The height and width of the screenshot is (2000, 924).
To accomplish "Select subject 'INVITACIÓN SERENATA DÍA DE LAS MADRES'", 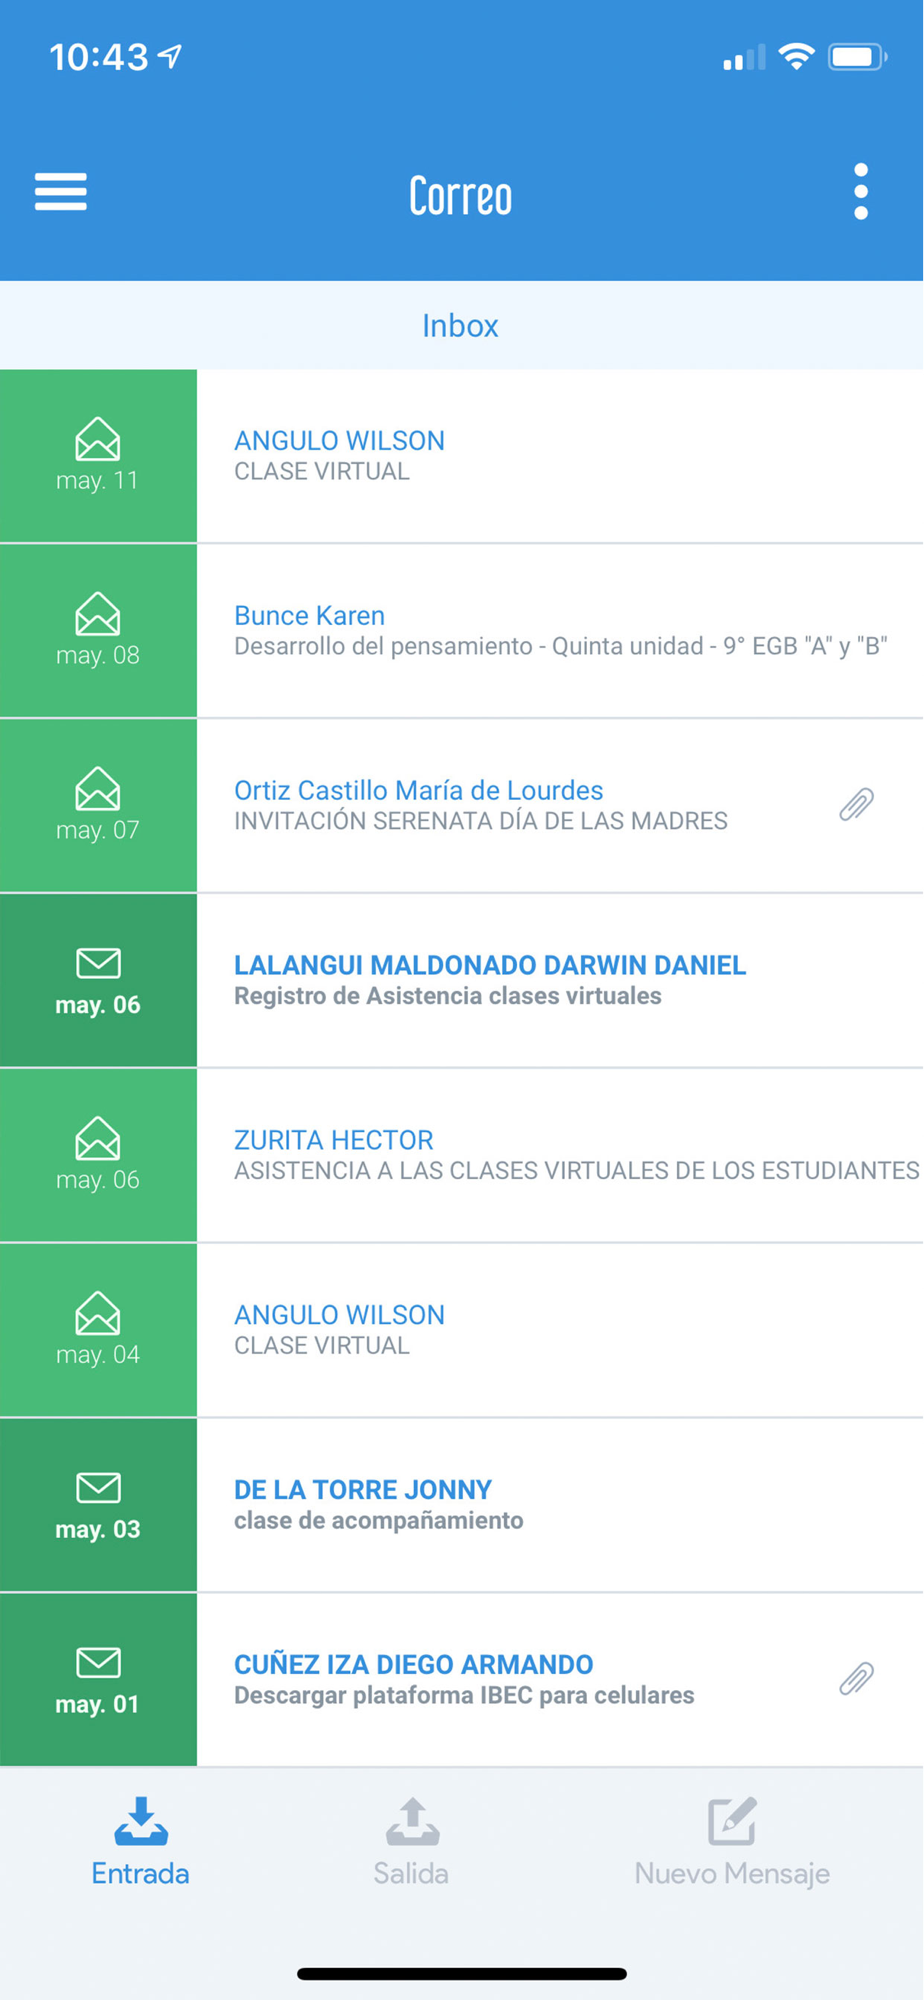I will [481, 821].
